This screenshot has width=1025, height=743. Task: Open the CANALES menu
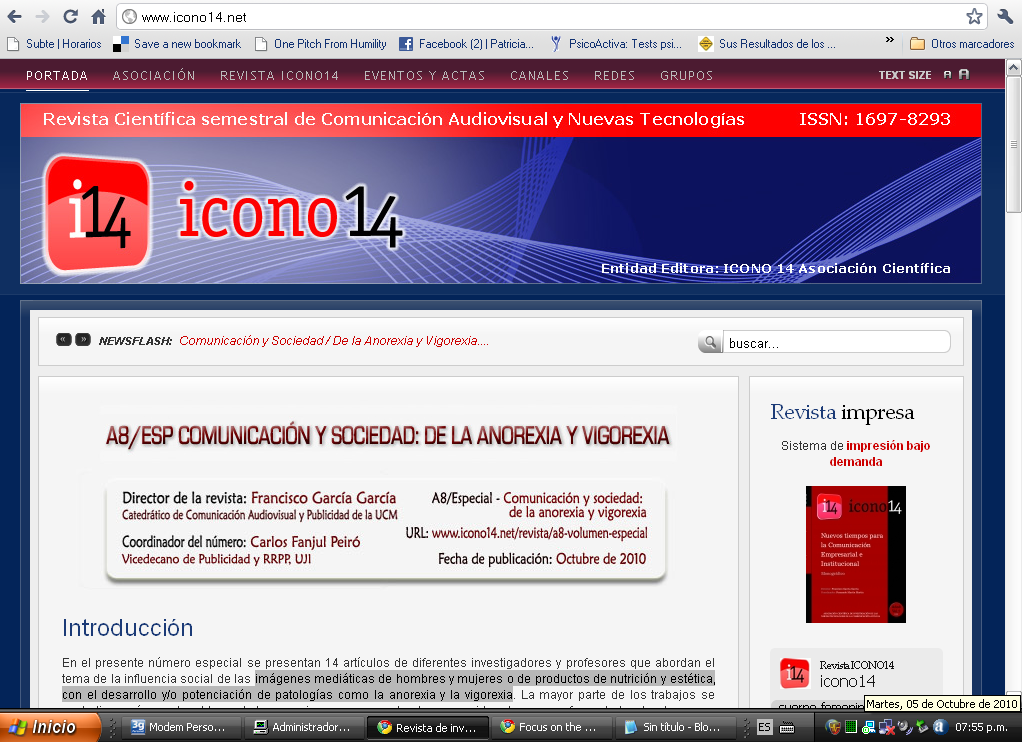[539, 76]
